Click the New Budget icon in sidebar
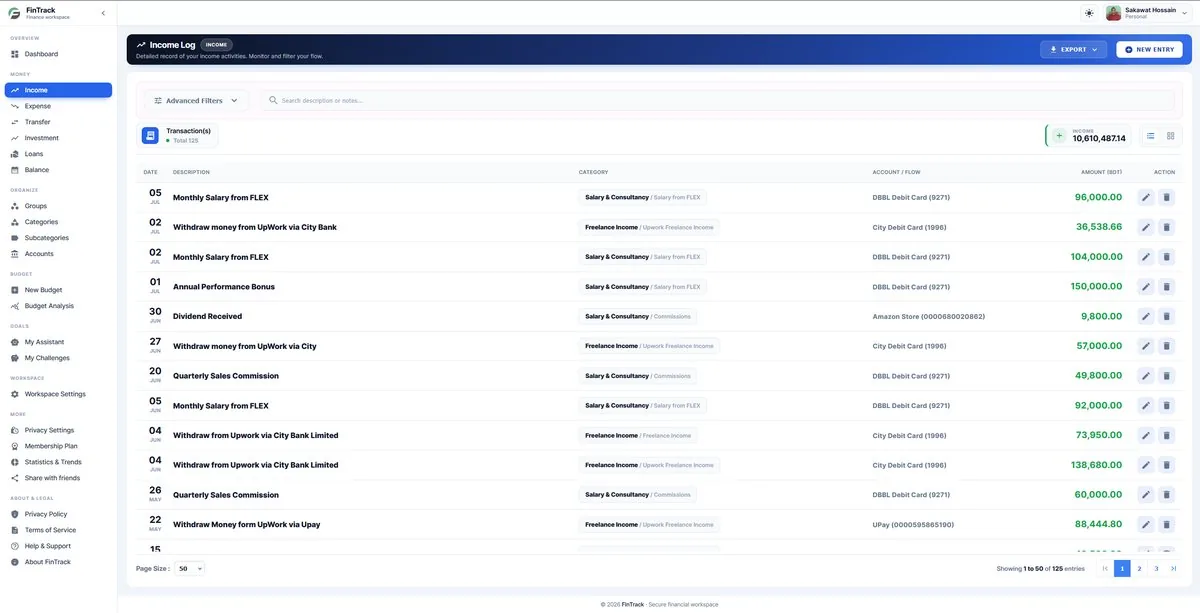Viewport: 1200px width, 613px height. point(15,290)
